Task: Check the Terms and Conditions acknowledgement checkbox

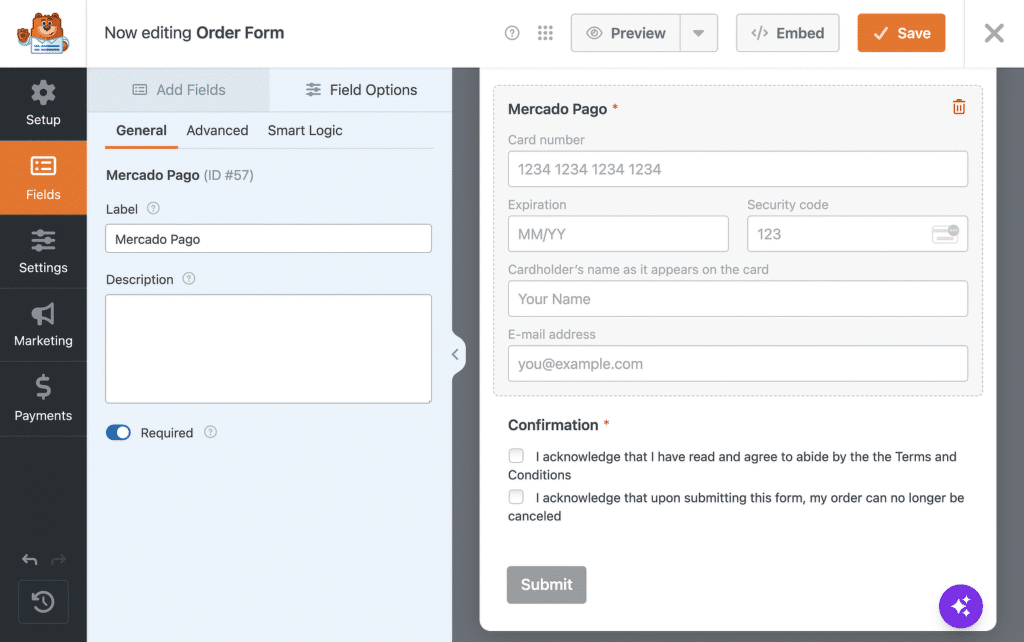Action: (516, 456)
